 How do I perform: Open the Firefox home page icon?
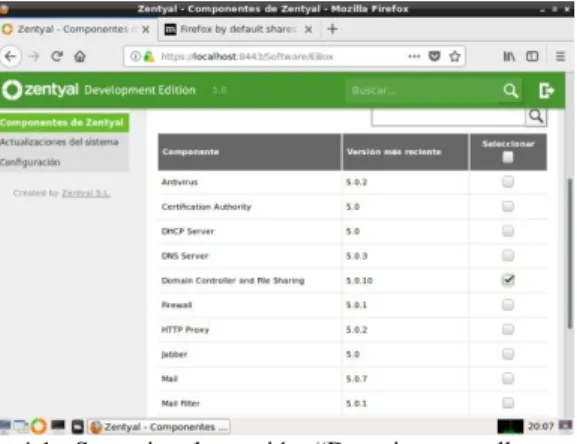pos(80,57)
